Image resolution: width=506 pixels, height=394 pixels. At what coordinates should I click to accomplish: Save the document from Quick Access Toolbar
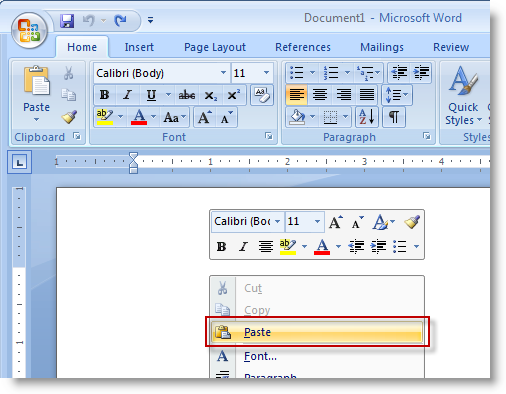(67, 21)
